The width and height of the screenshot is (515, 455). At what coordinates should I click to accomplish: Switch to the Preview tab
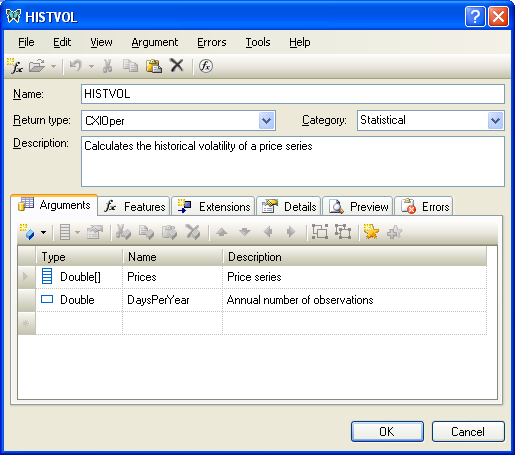coord(358,207)
